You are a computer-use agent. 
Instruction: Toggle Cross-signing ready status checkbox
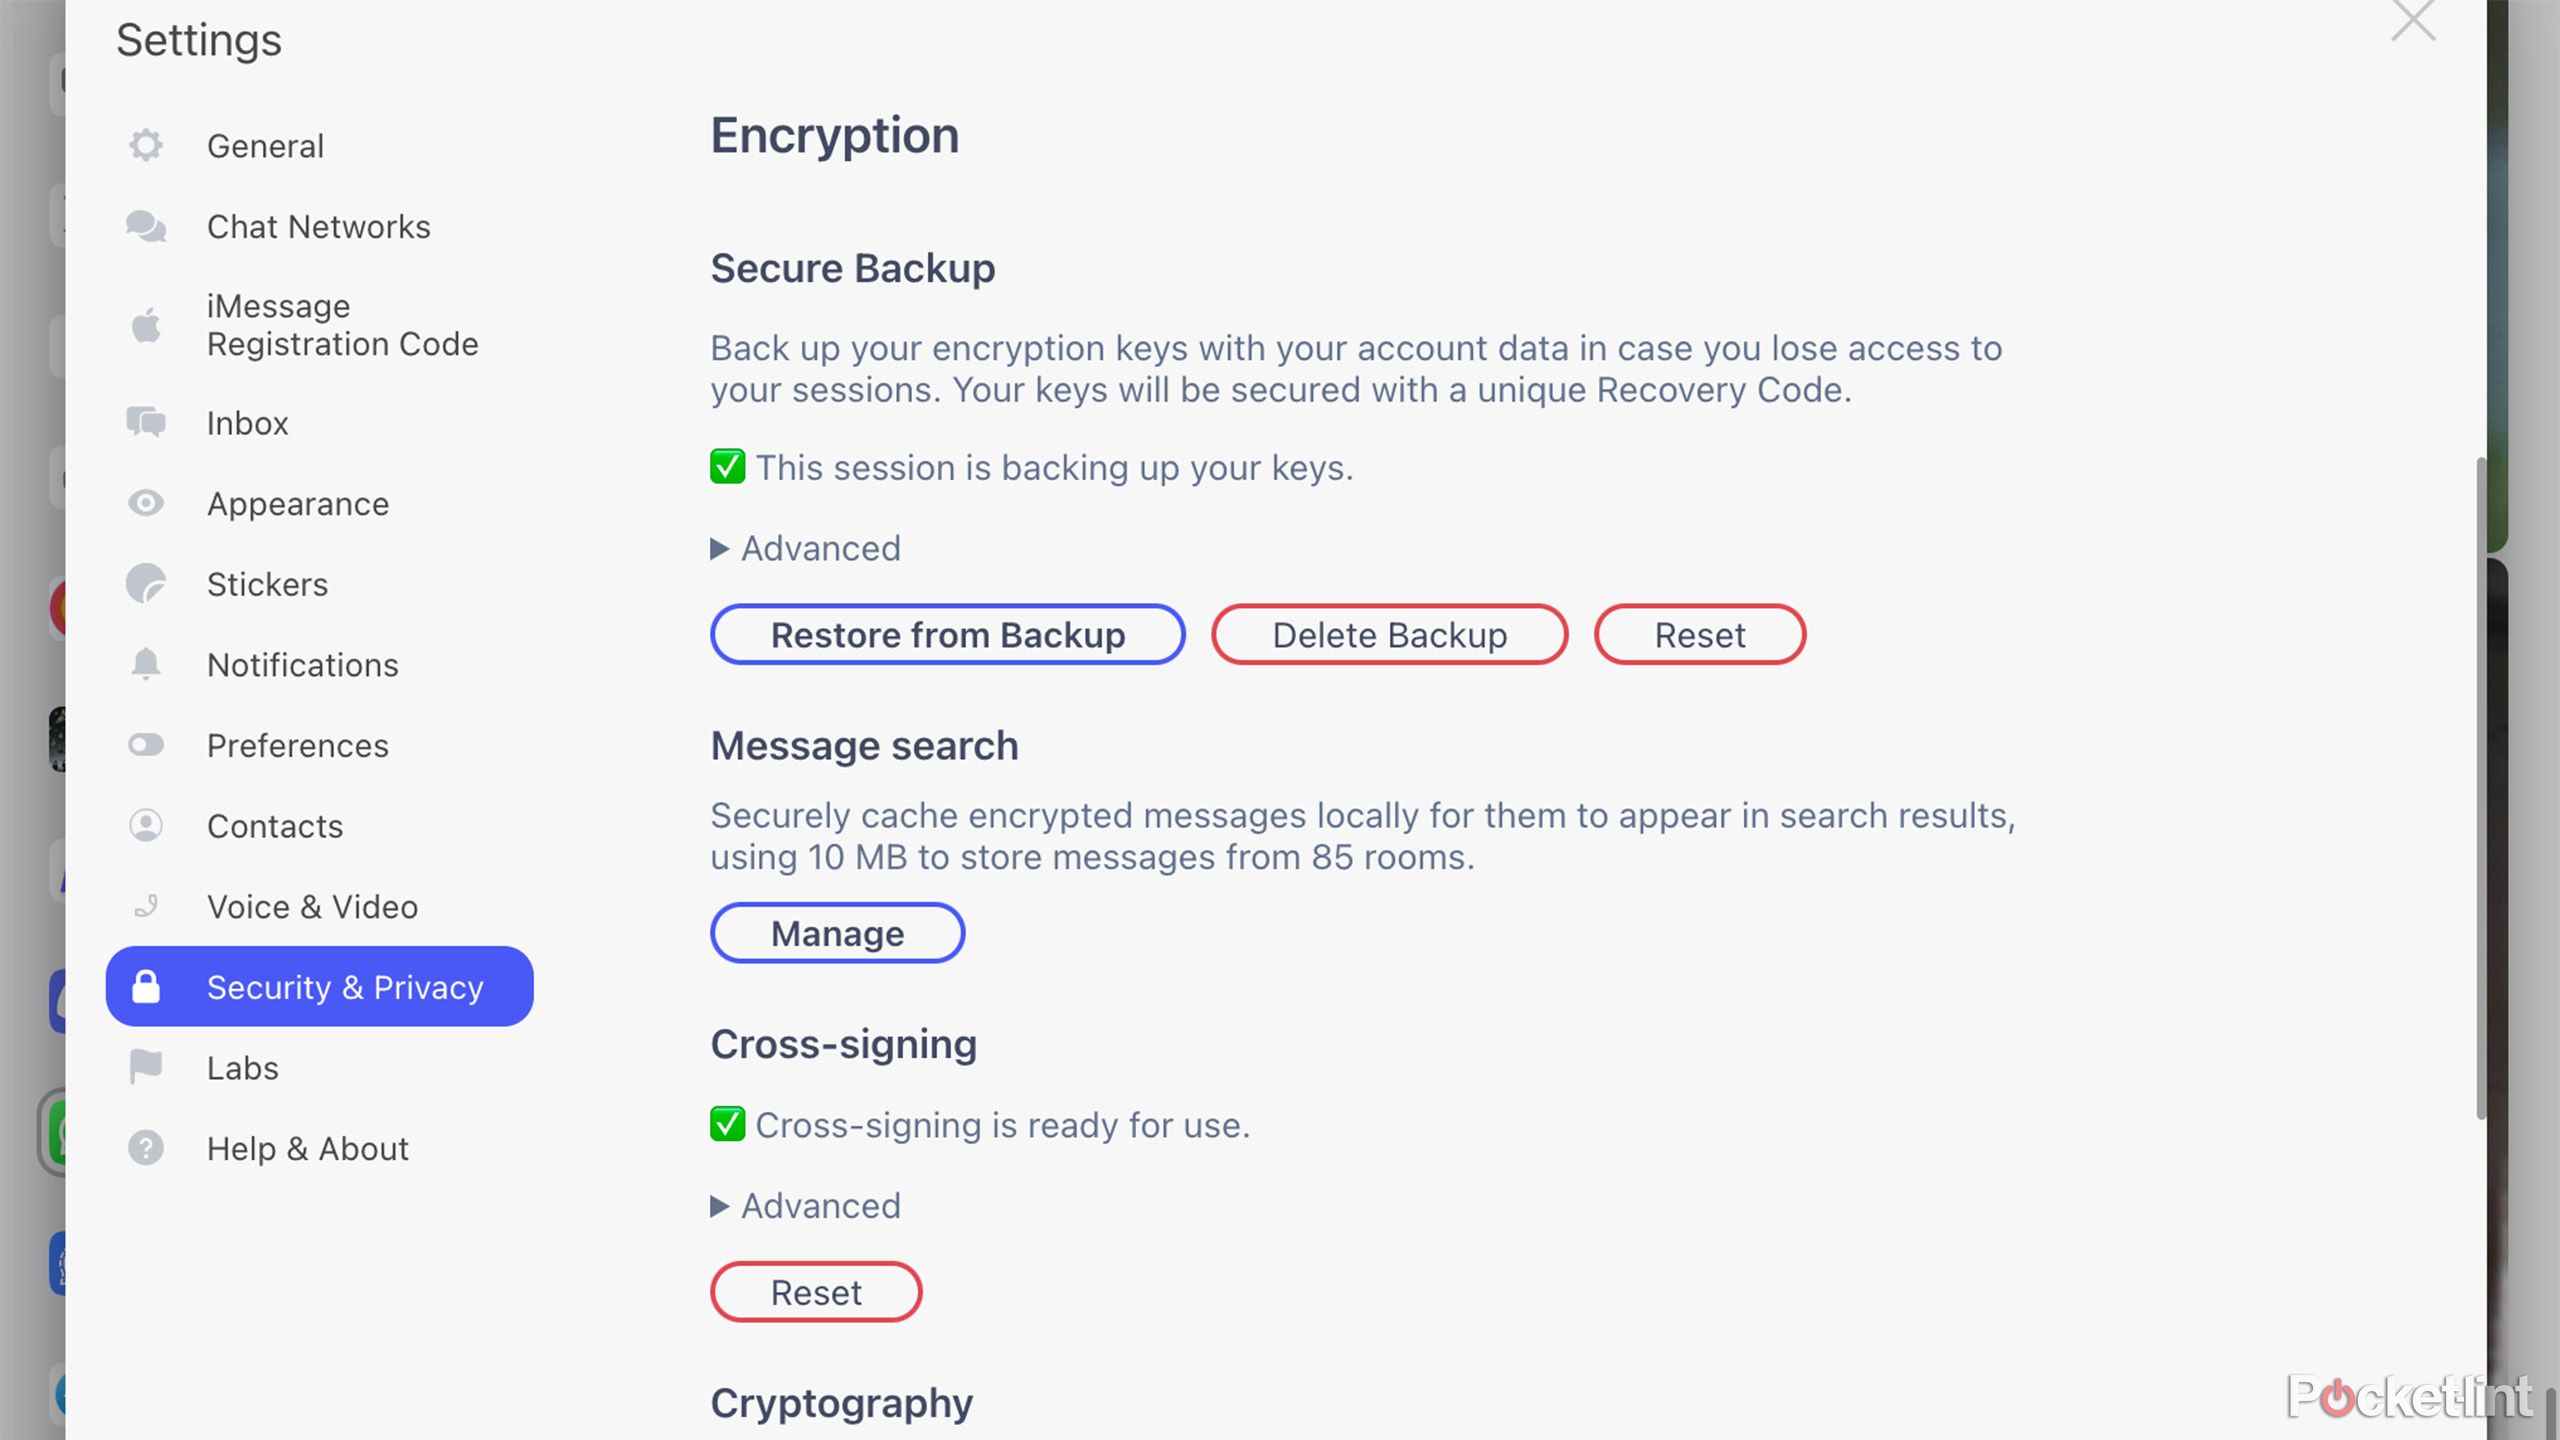[726, 1125]
